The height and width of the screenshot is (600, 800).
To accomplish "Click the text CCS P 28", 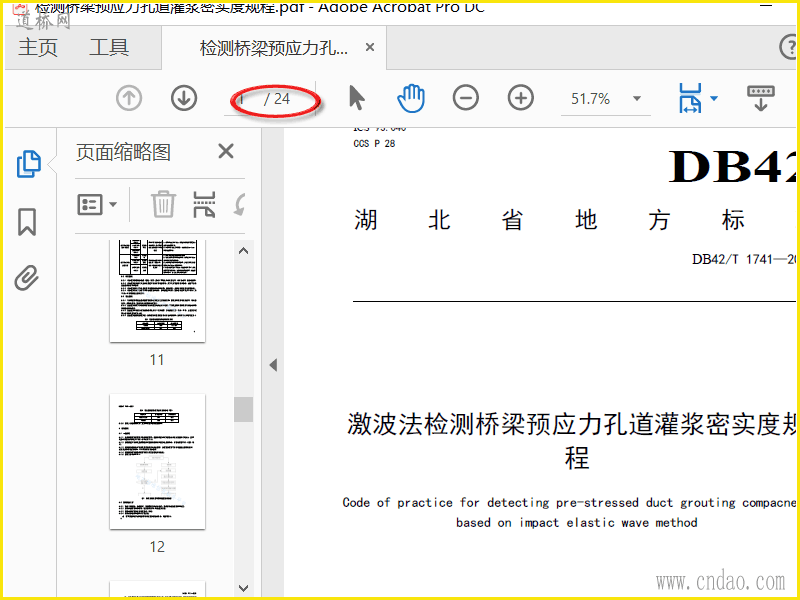I will 374,143.
